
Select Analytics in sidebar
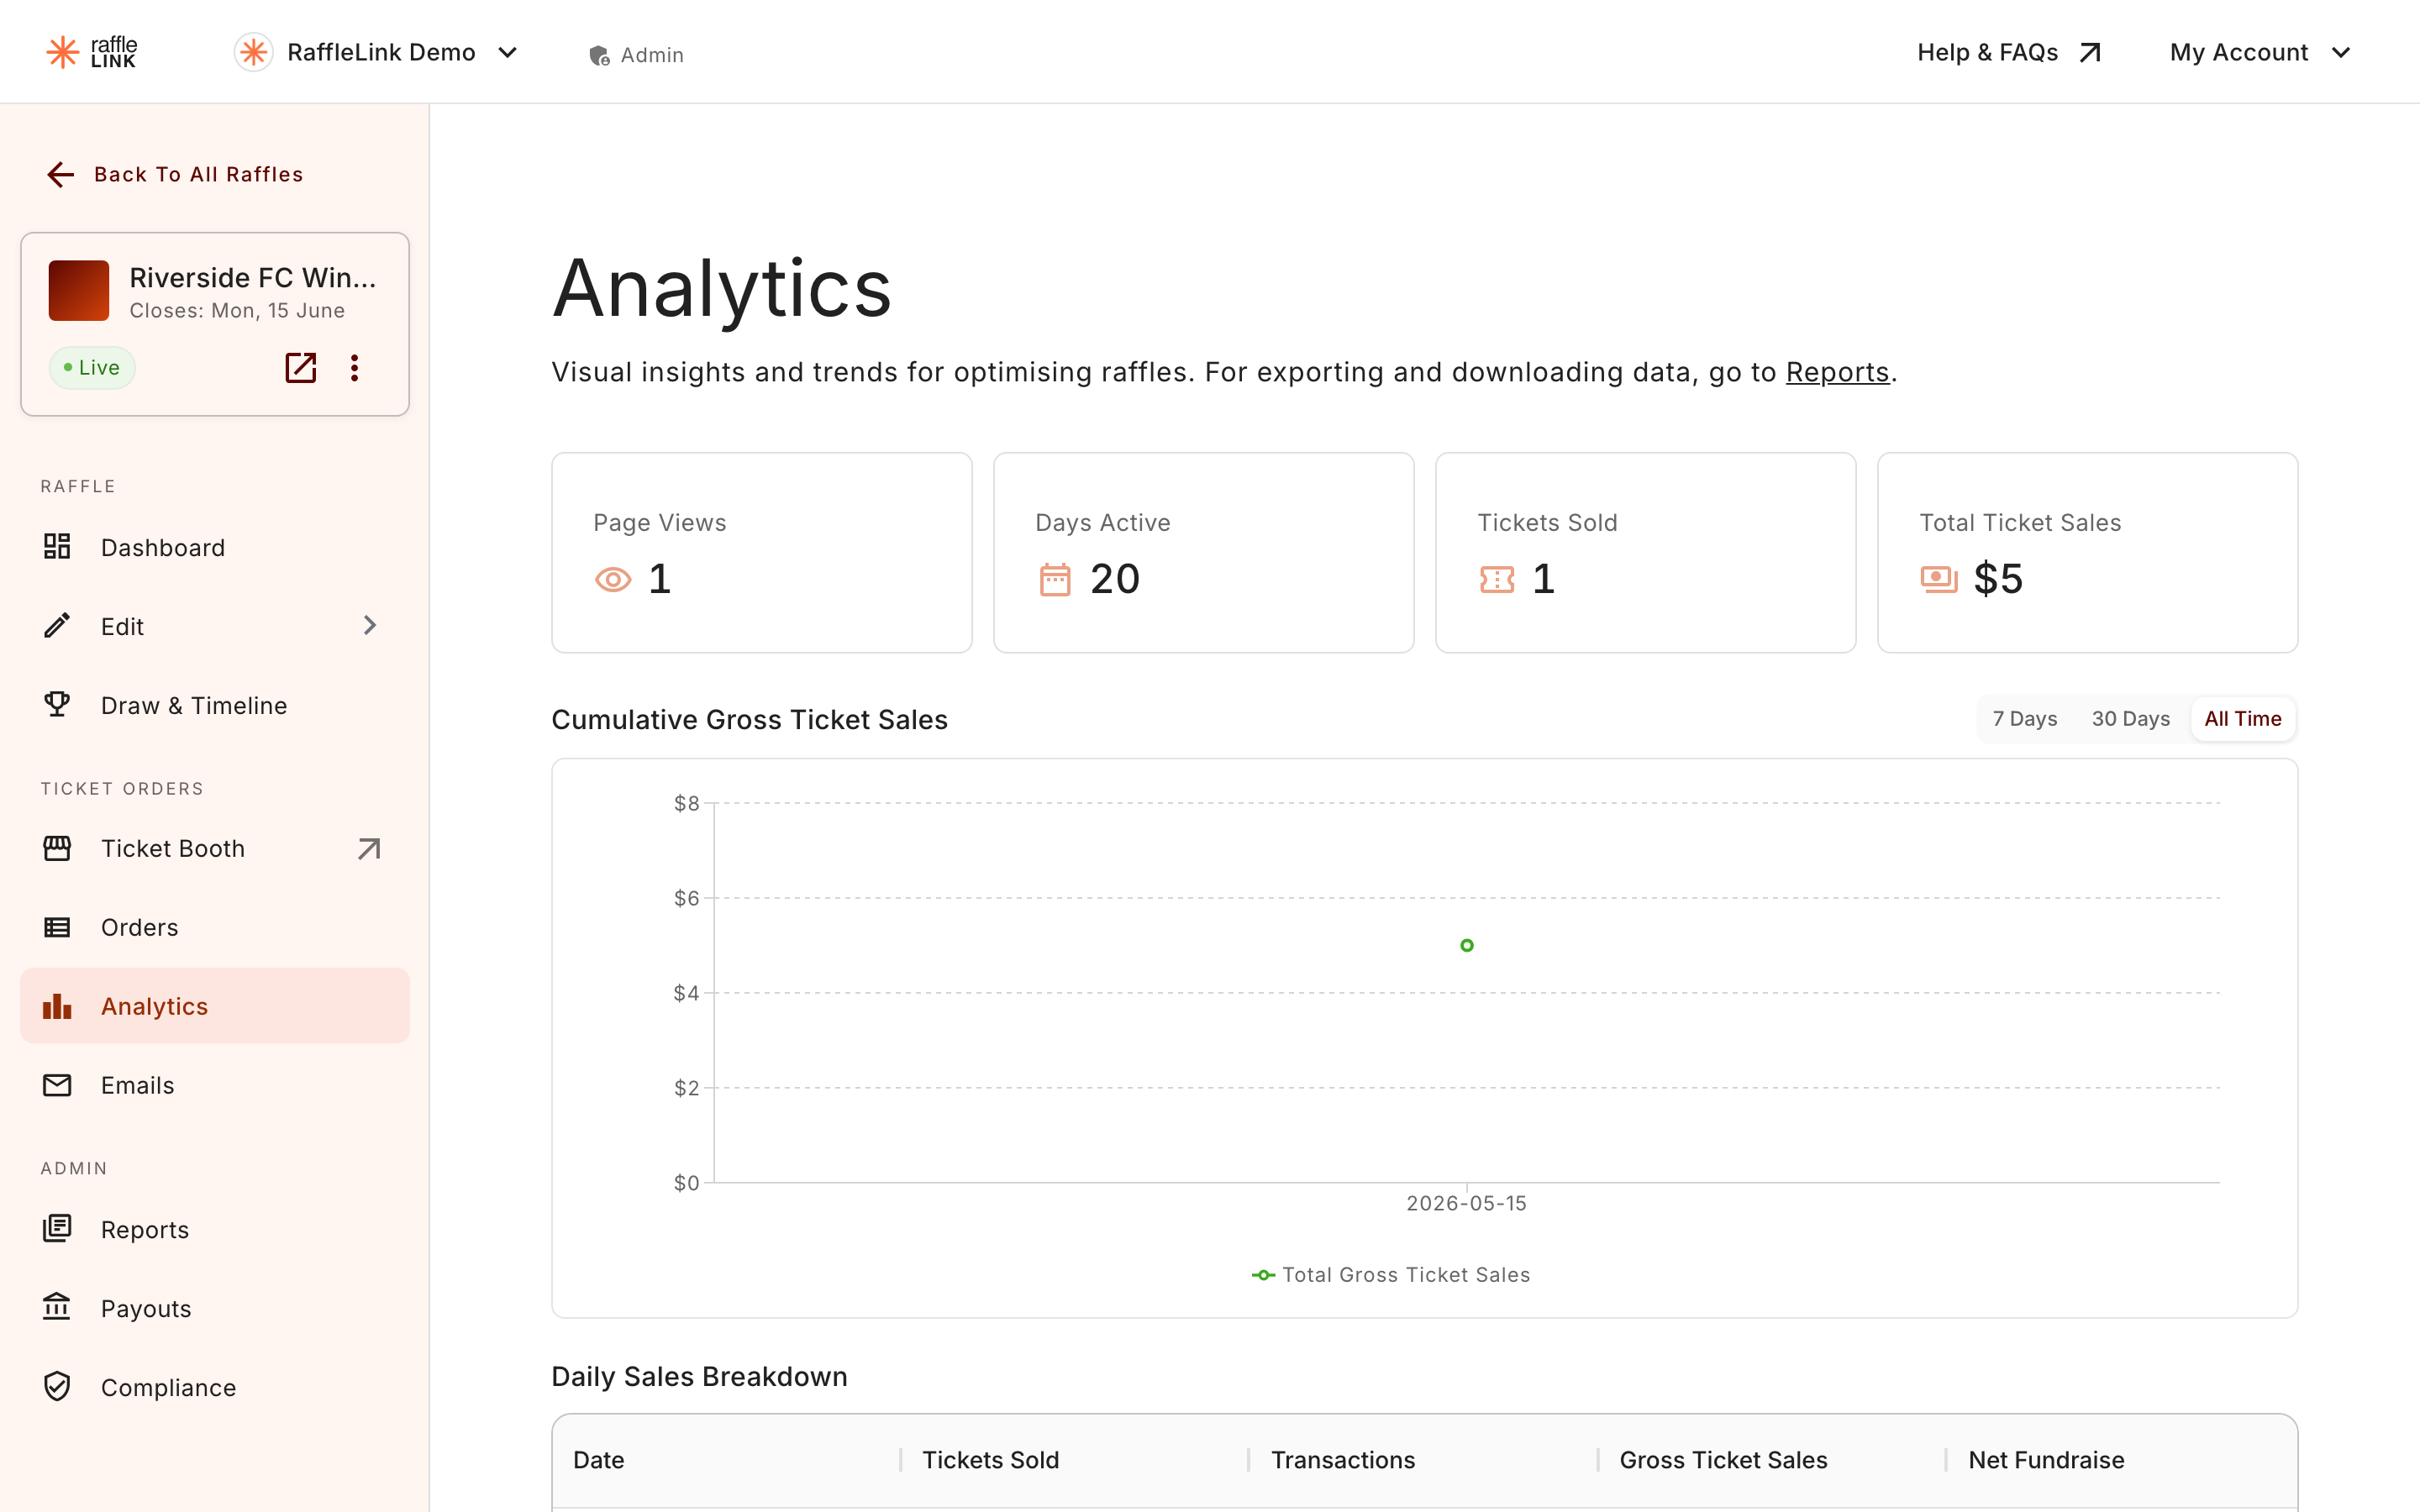[215, 1006]
